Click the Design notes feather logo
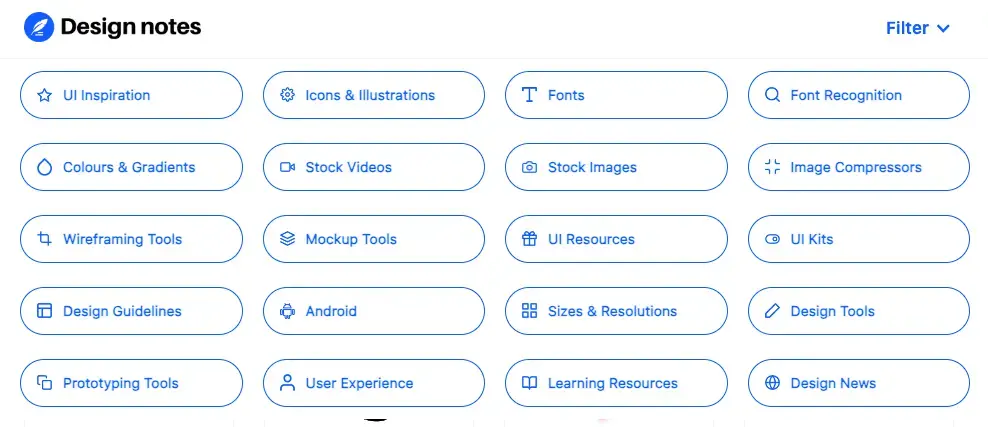Screen dimensions: 988x427 [x=39, y=28]
